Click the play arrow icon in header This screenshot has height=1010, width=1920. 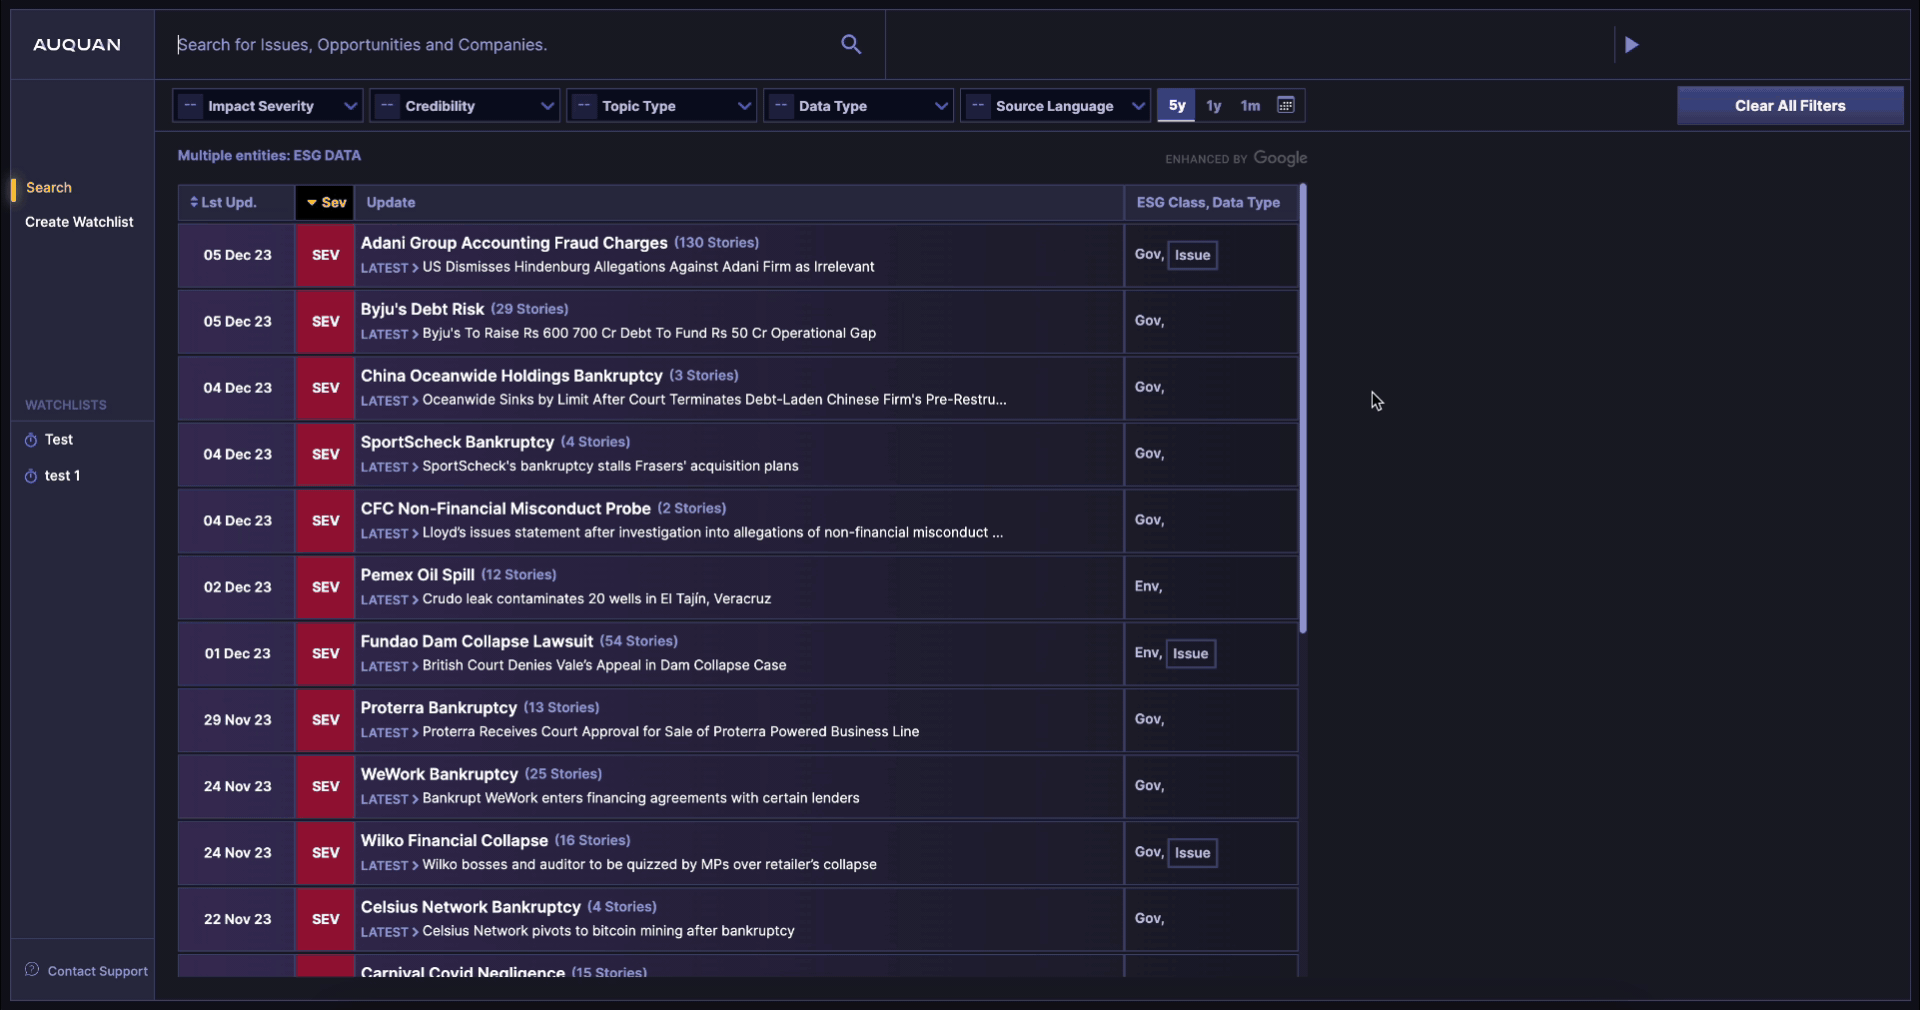point(1631,45)
